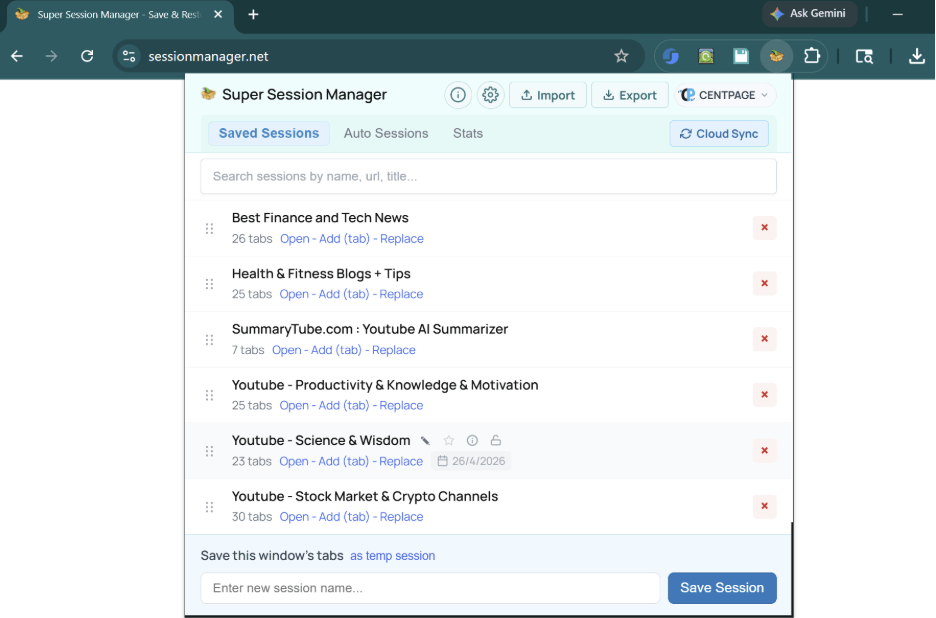Click Replace for Health & Fitness Blogs + Tips
The height and width of the screenshot is (618, 936).
[401, 294]
